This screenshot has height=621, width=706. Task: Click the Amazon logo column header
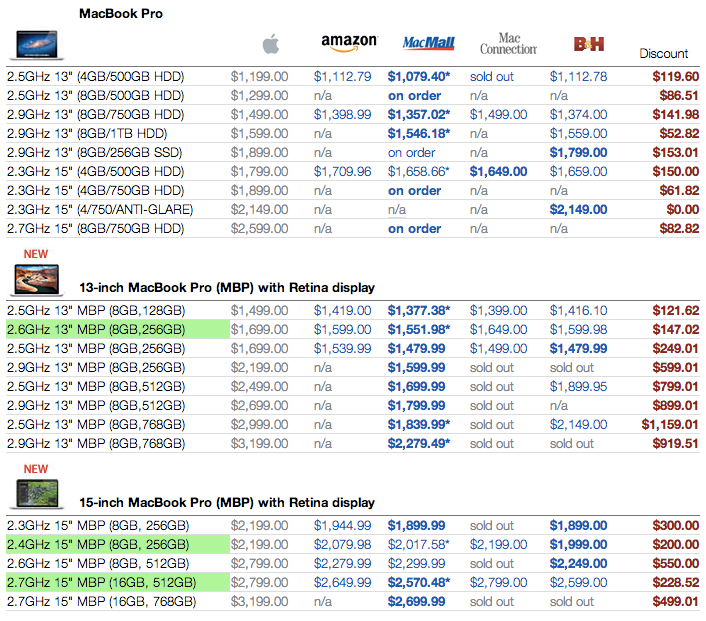coord(349,43)
